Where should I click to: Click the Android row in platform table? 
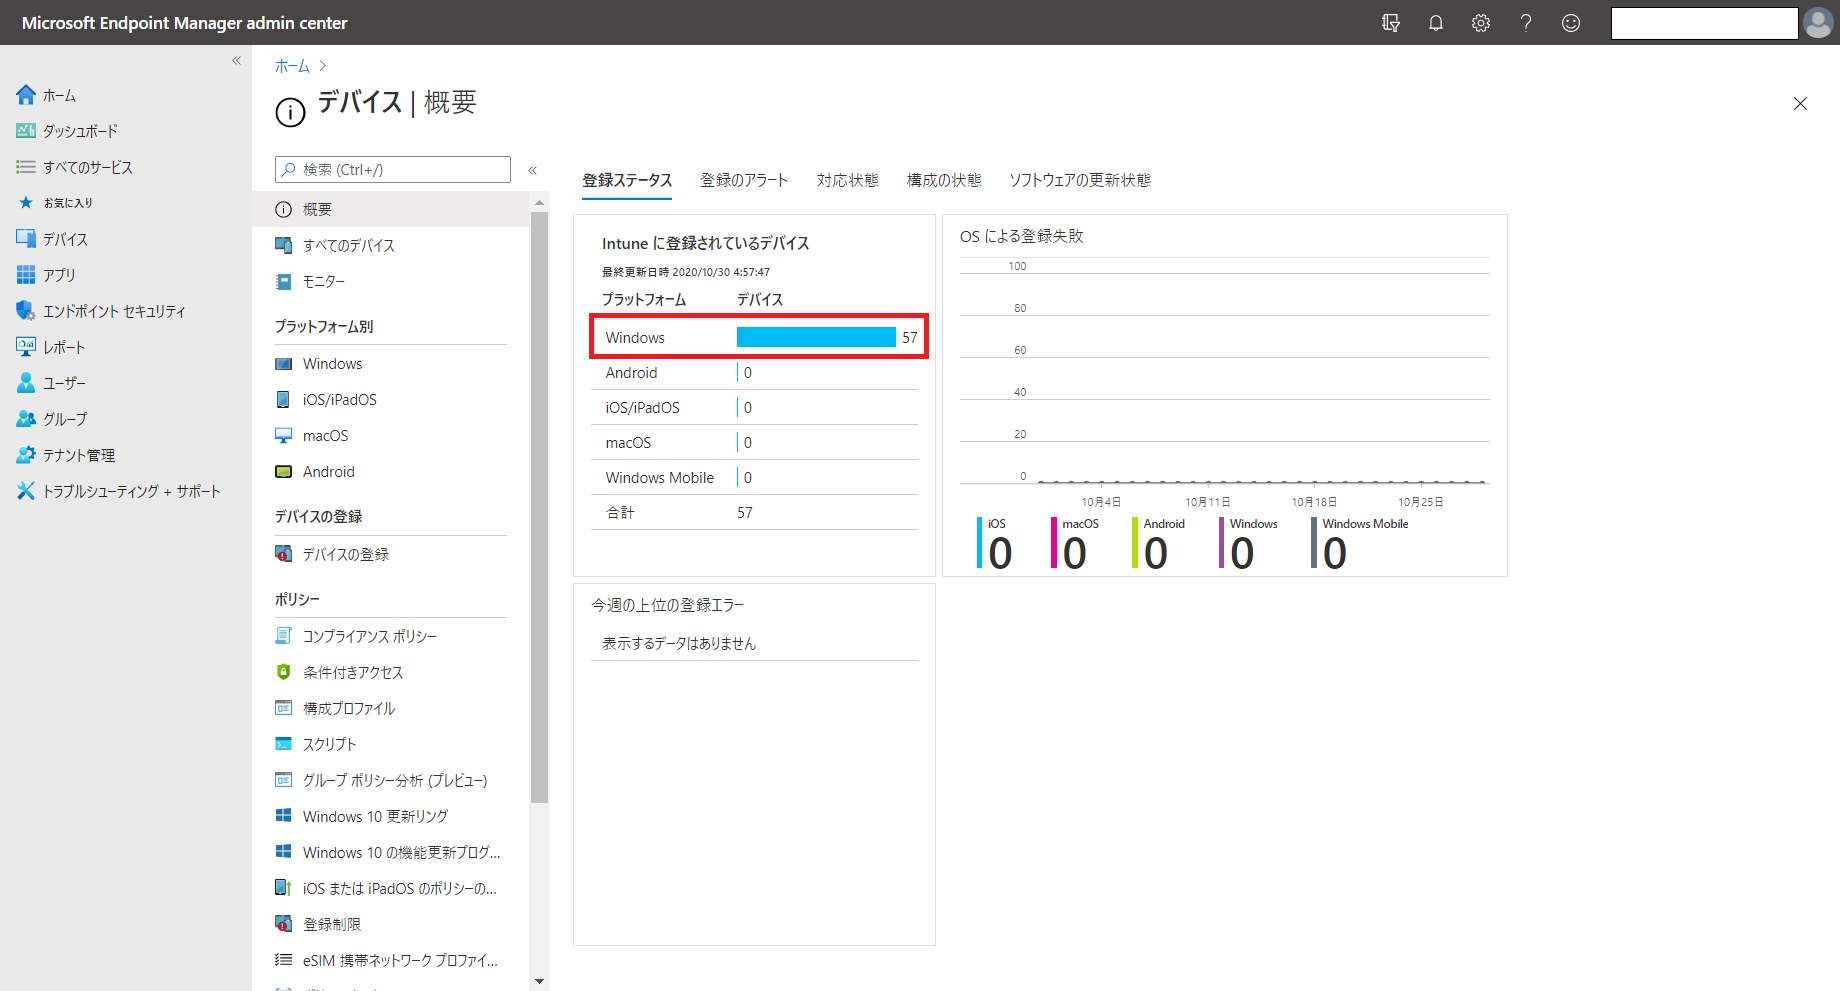pos(755,372)
